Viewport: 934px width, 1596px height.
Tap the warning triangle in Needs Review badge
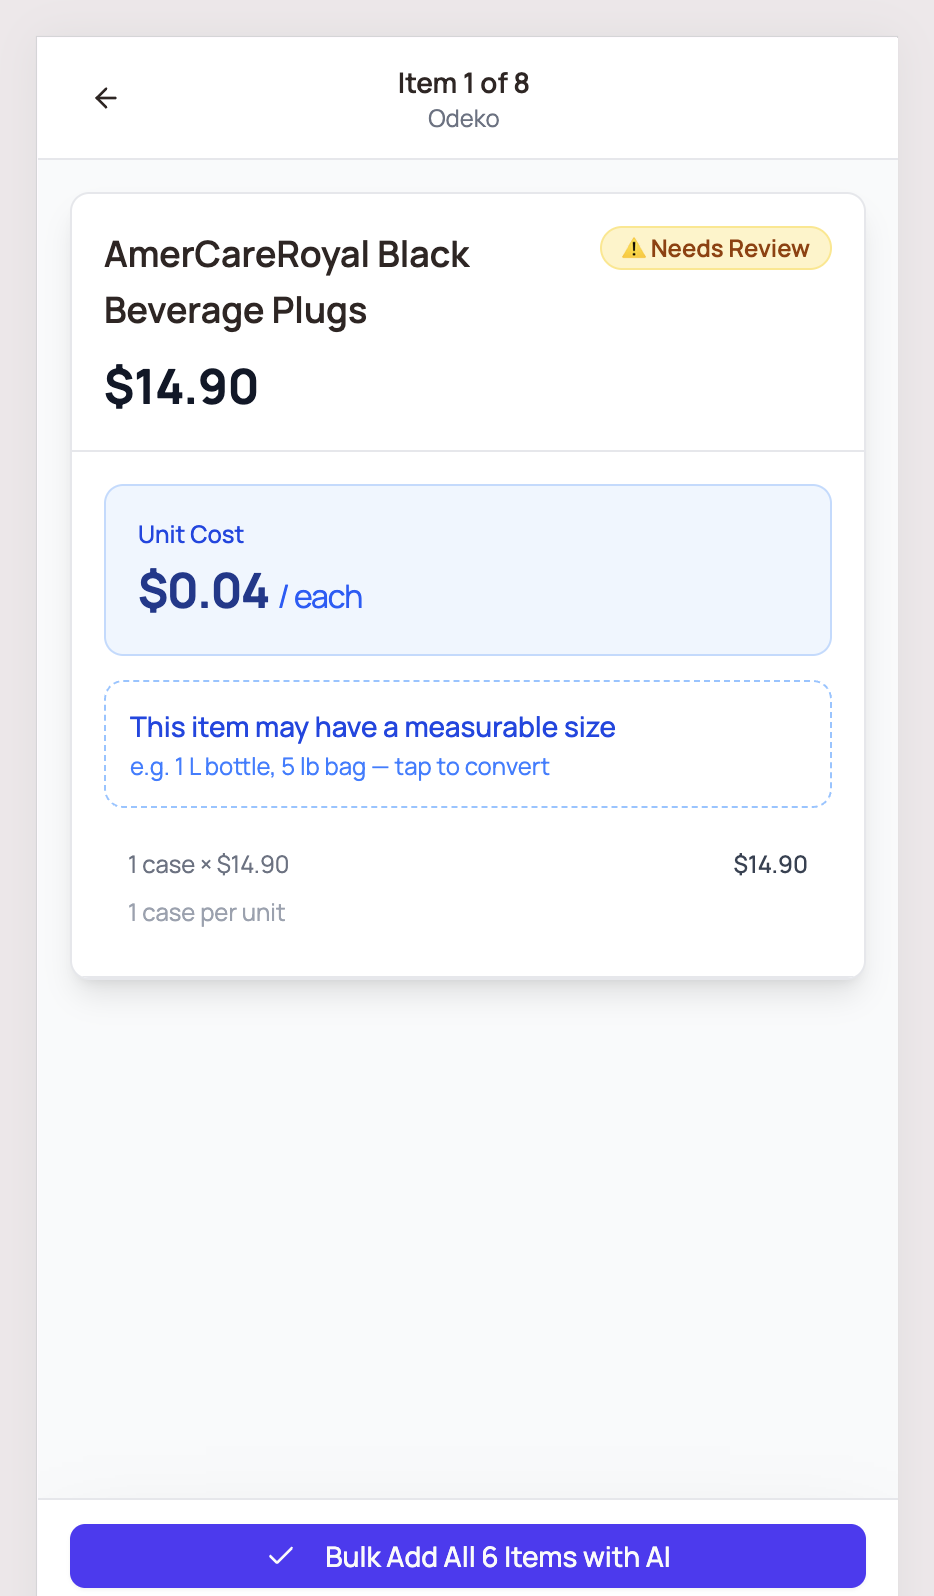pos(633,248)
